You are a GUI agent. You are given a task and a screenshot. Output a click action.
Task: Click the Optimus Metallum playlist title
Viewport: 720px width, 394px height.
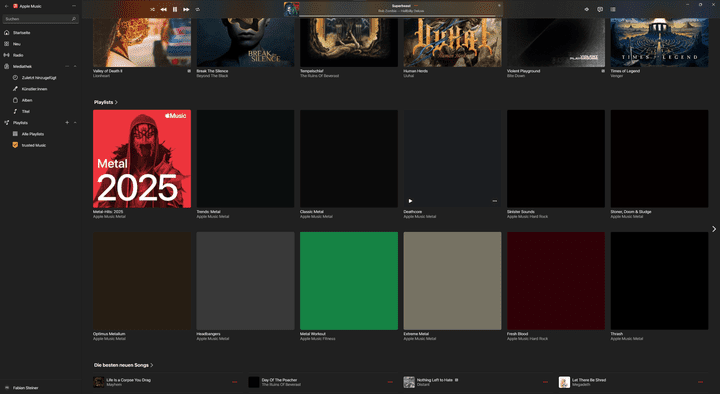109,334
